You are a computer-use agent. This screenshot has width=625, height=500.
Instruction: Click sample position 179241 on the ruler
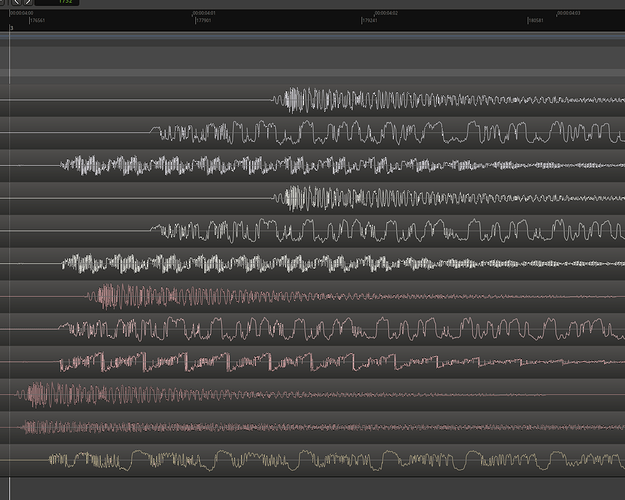[369, 20]
